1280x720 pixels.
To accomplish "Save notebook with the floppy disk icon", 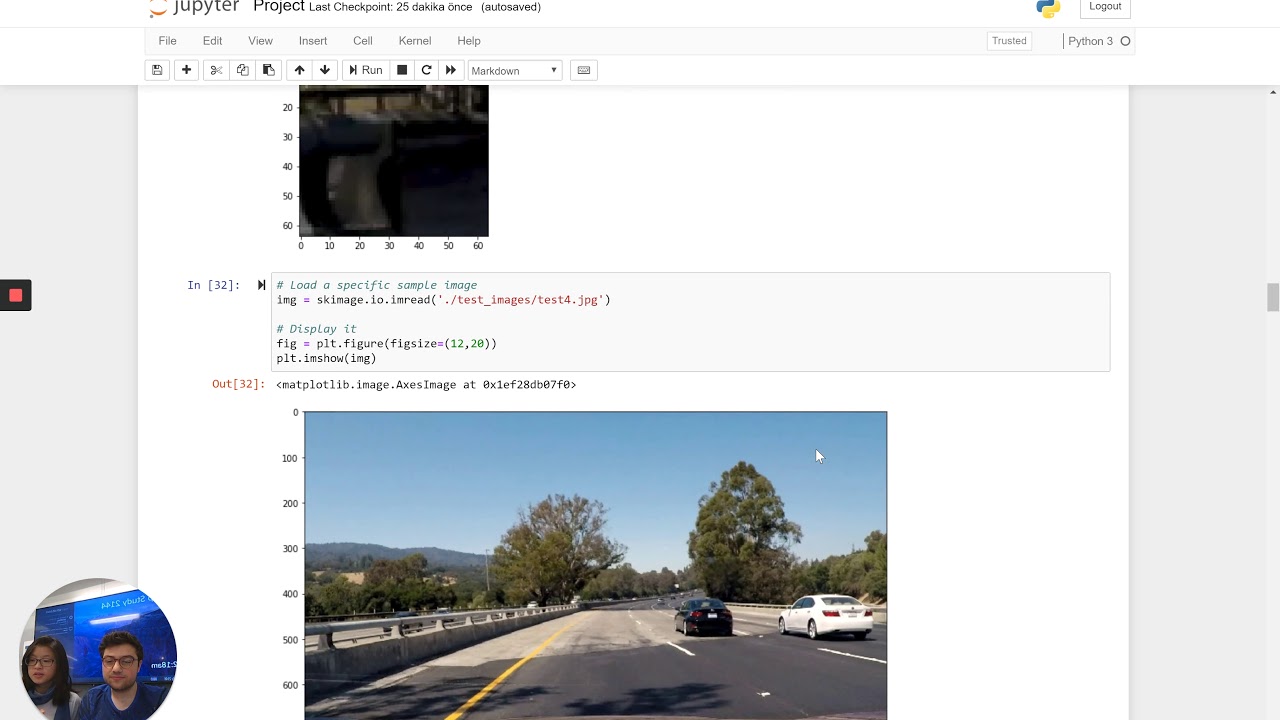I will 157,70.
